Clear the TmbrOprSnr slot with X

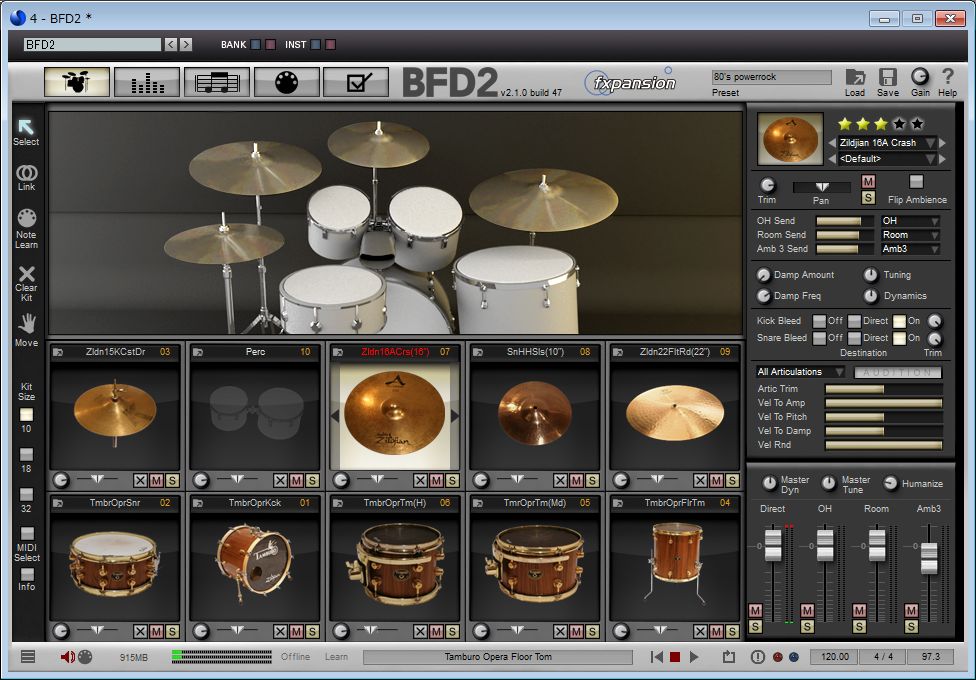tap(140, 631)
